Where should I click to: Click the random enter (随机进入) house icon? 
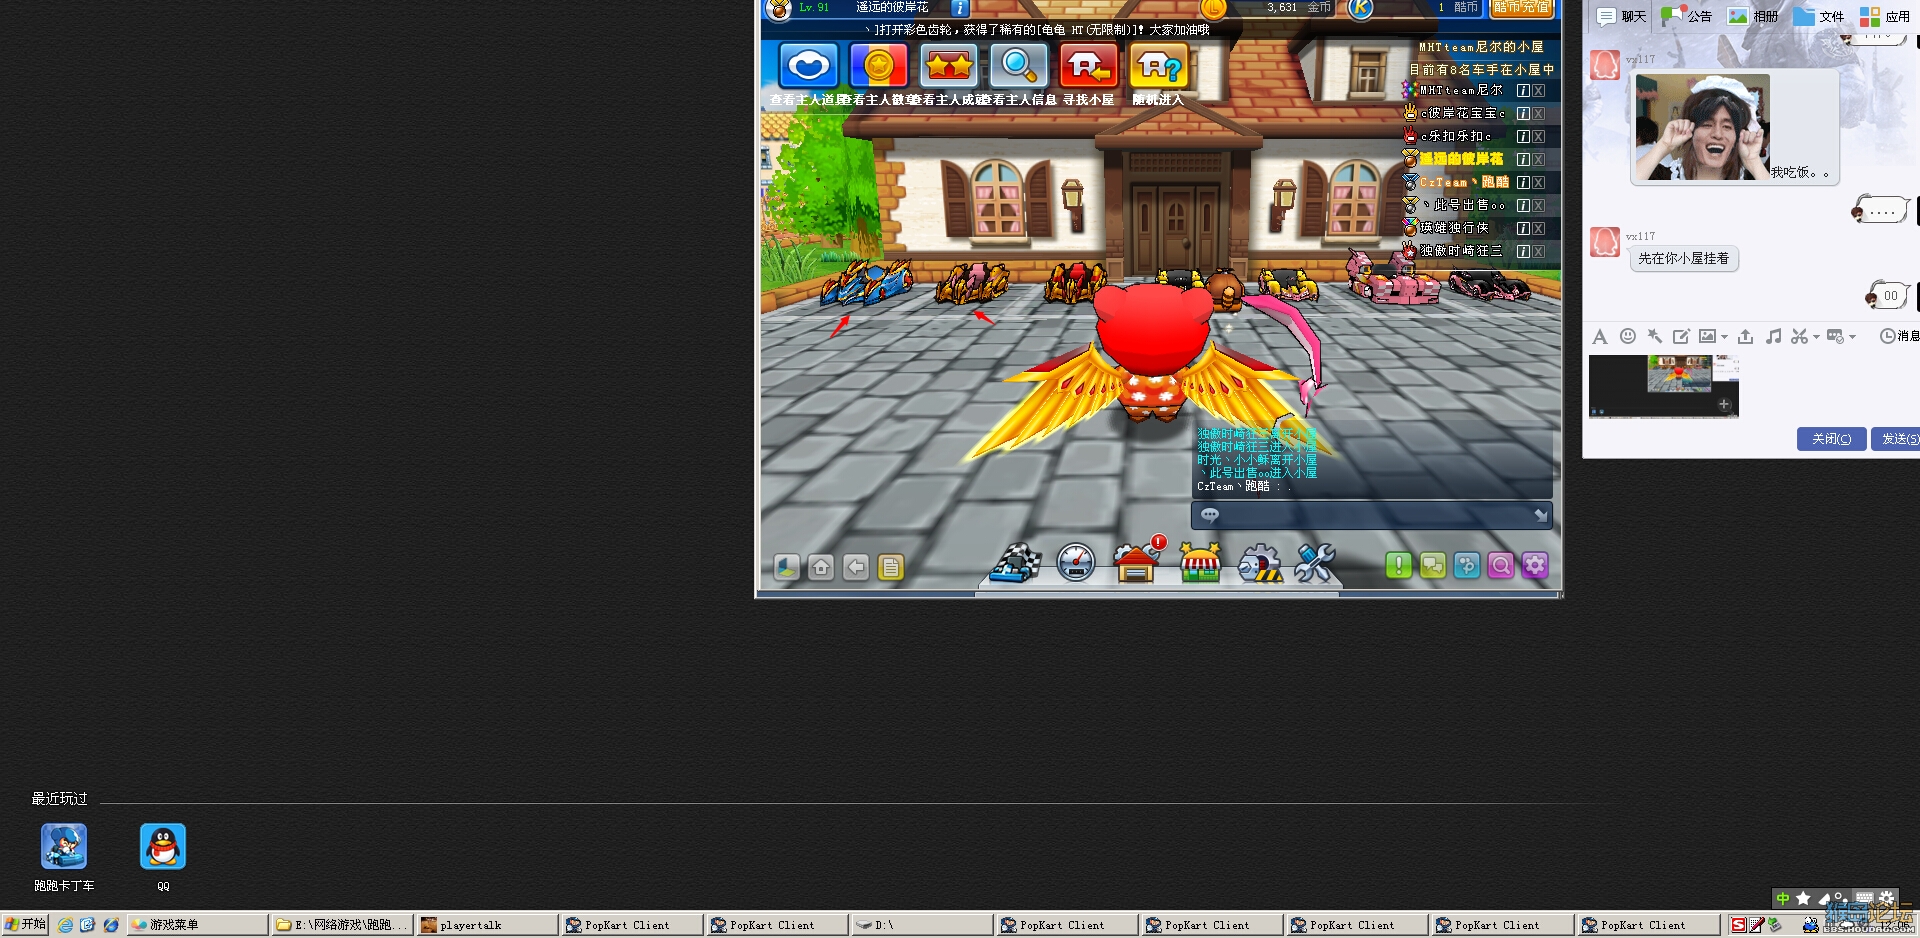[1158, 67]
